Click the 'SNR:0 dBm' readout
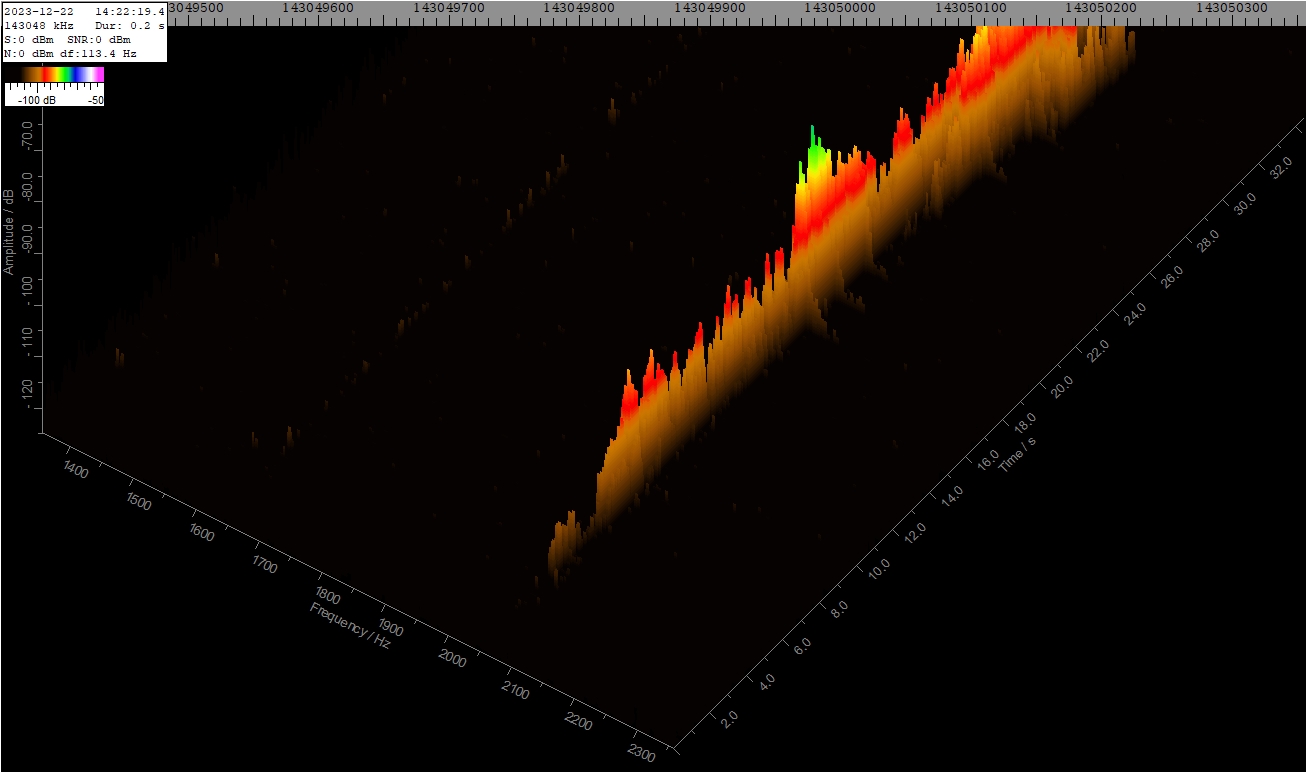Viewport: 1307px width, 773px height. point(100,40)
